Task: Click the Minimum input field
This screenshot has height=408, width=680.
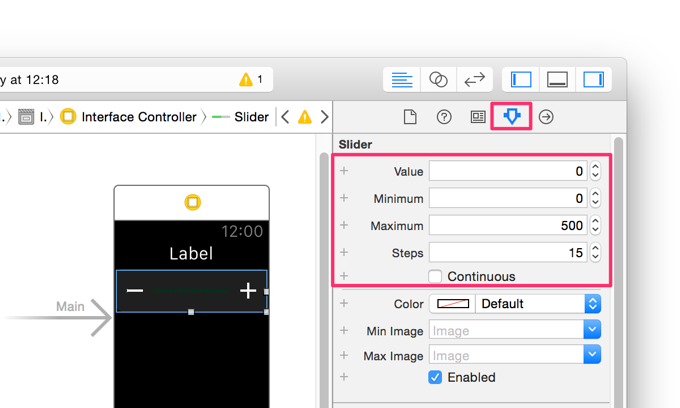Action: pos(508,198)
